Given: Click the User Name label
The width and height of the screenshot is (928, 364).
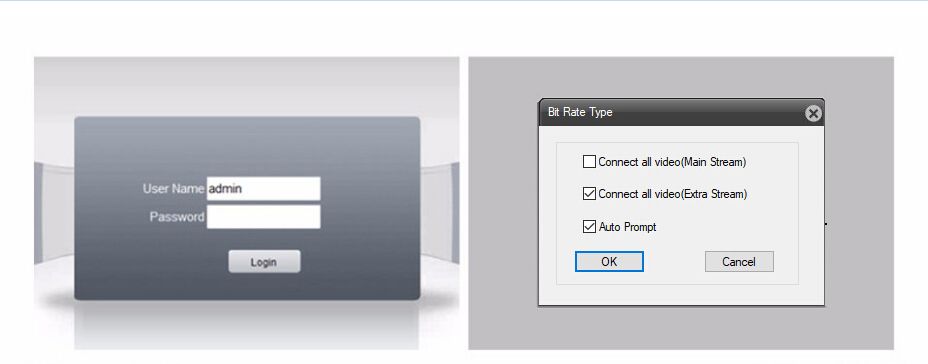Looking at the screenshot, I should (174, 189).
